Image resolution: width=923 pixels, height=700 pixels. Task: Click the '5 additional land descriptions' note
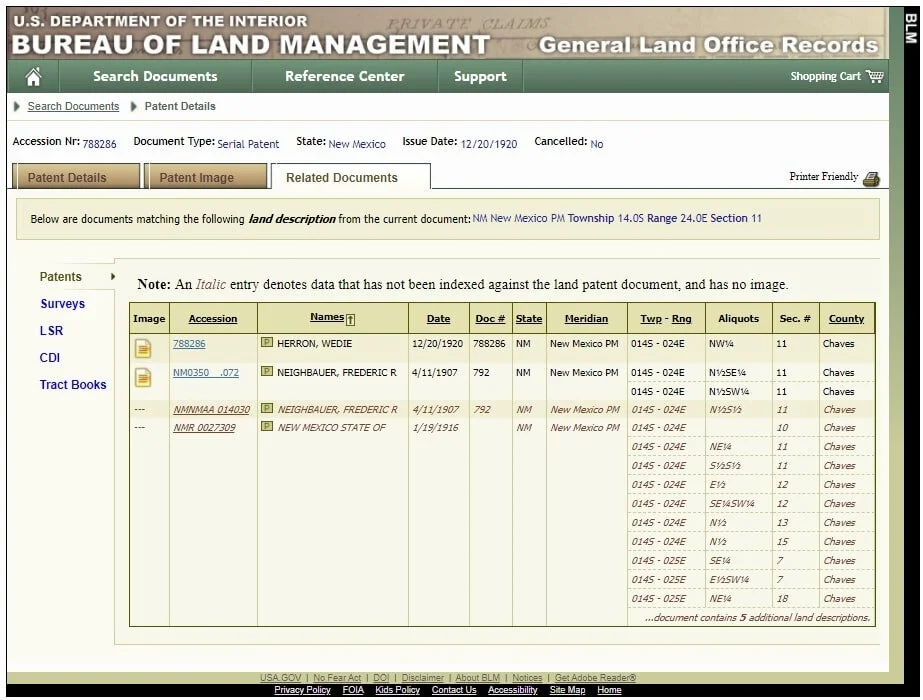757,618
